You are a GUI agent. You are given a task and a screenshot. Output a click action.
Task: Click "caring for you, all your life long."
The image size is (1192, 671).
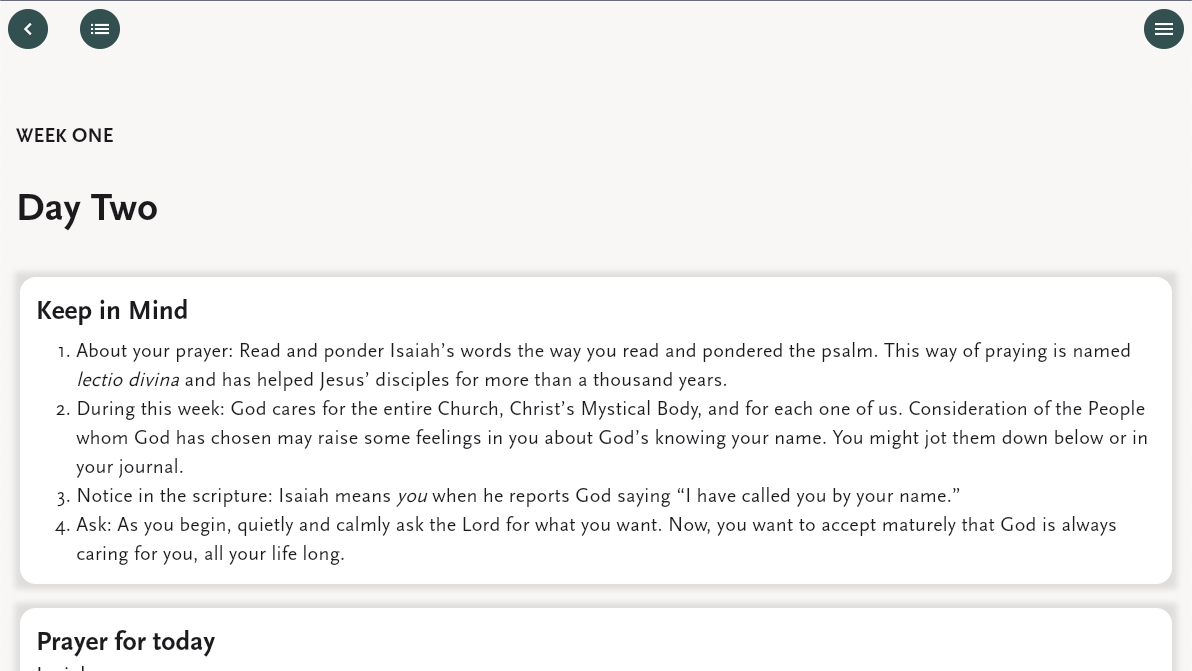210,554
